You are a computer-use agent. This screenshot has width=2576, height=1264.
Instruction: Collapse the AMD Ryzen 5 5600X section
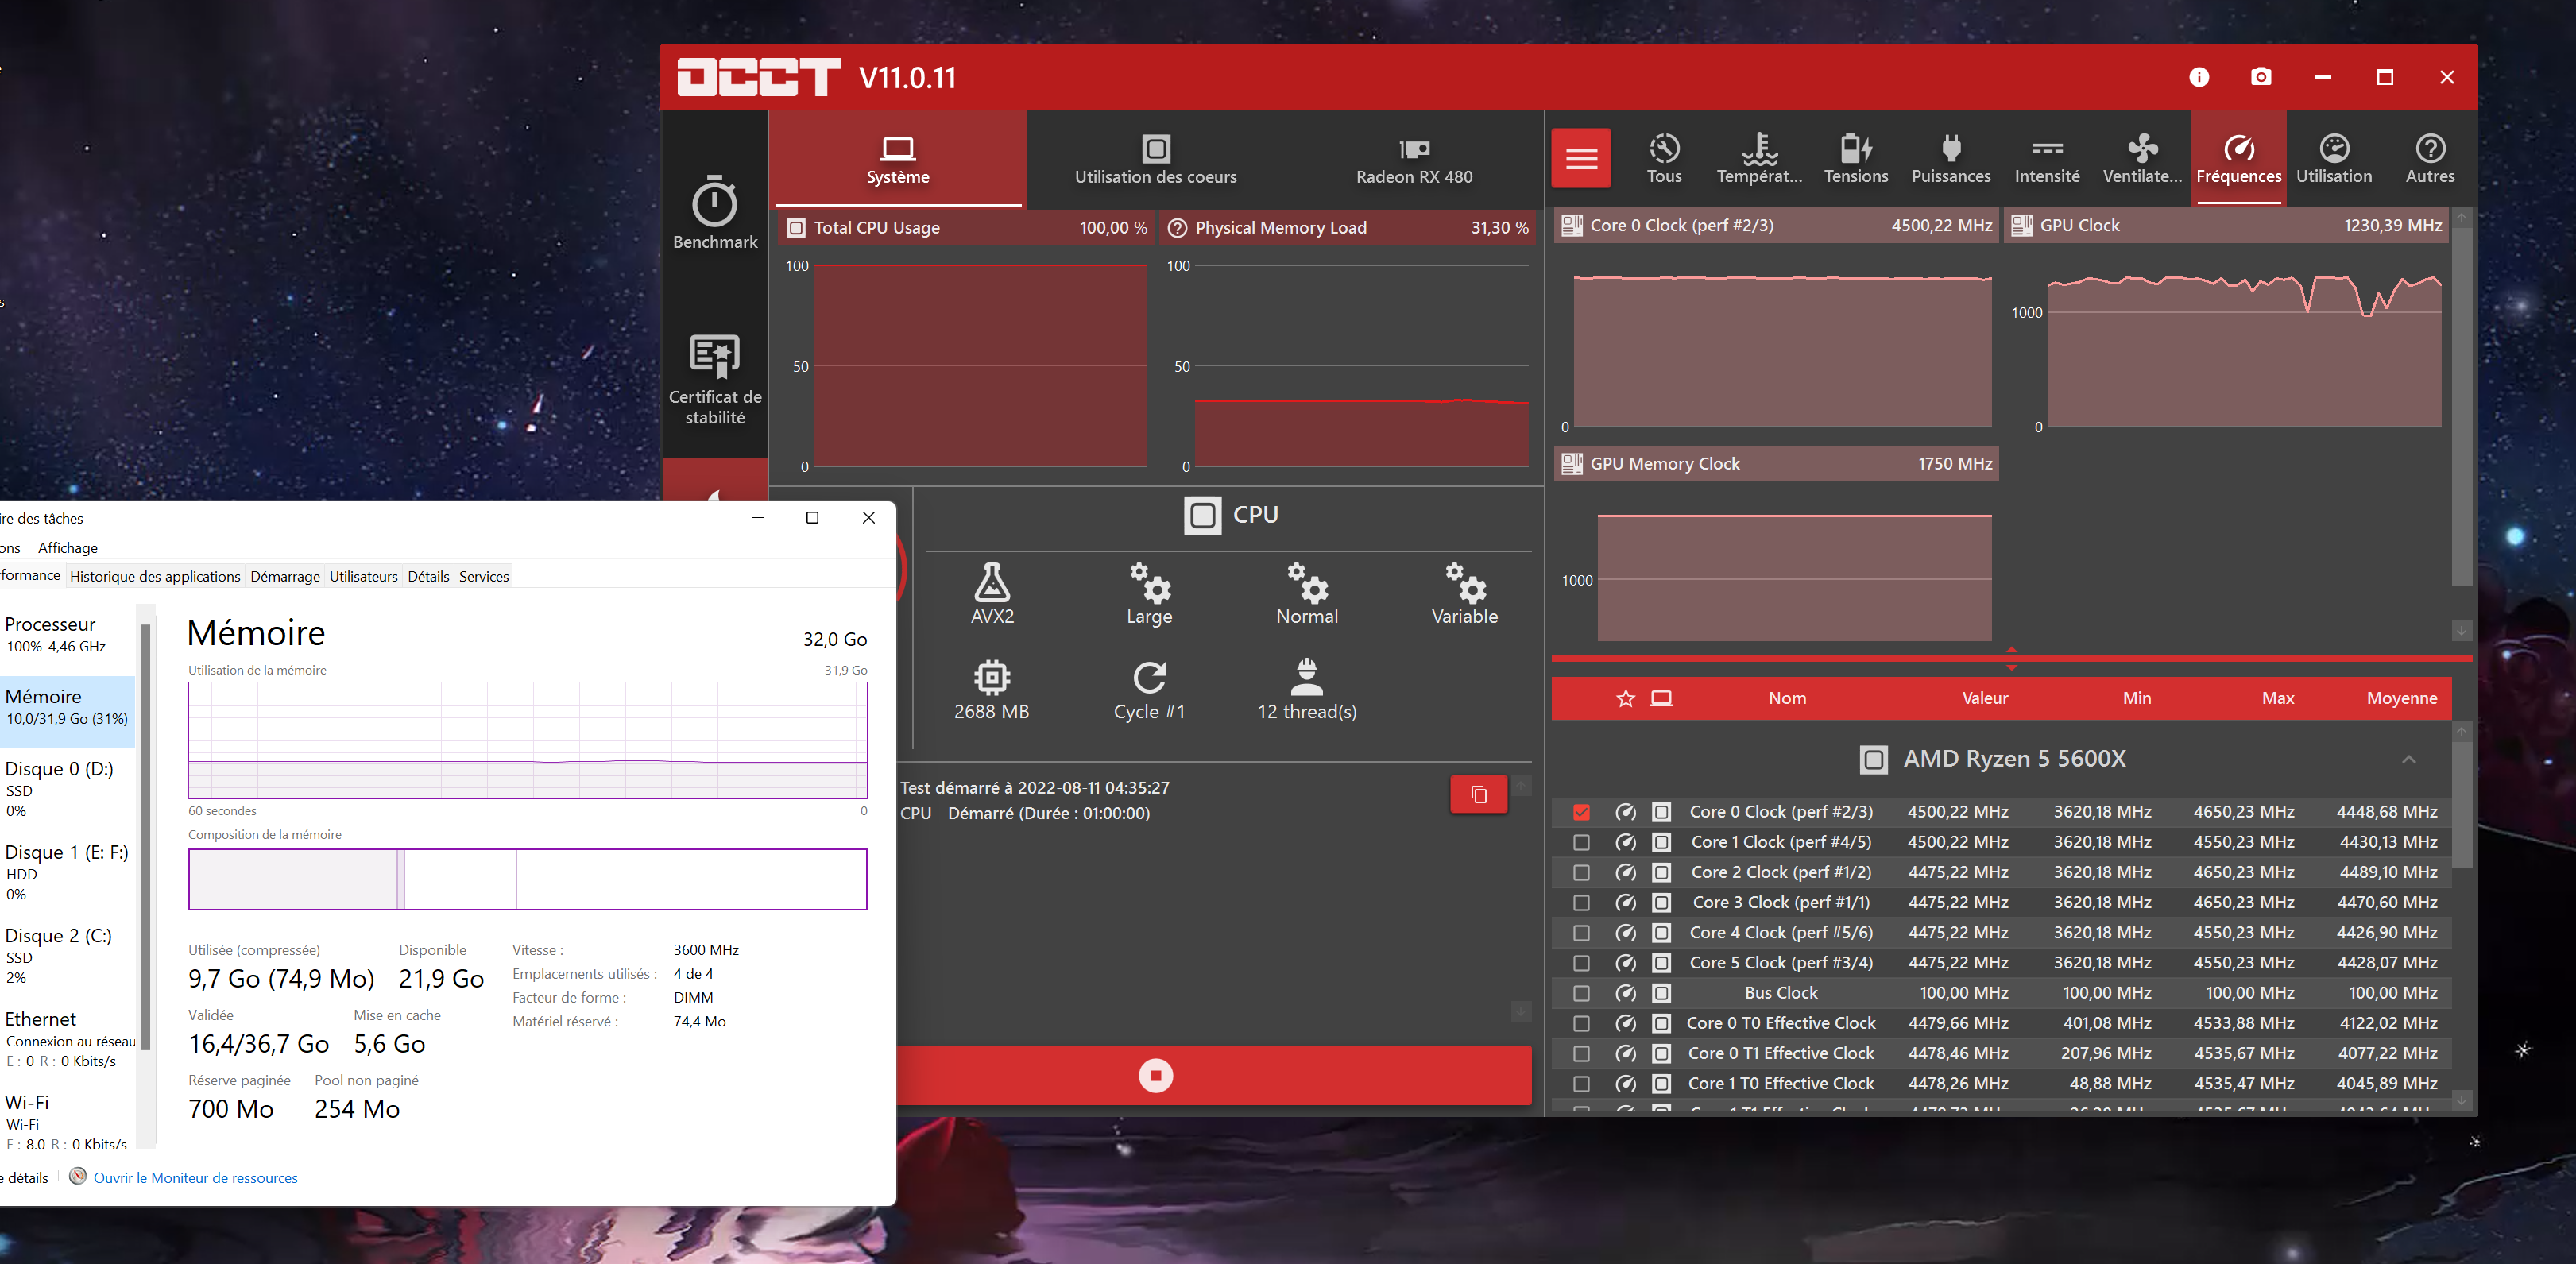[2410, 760]
